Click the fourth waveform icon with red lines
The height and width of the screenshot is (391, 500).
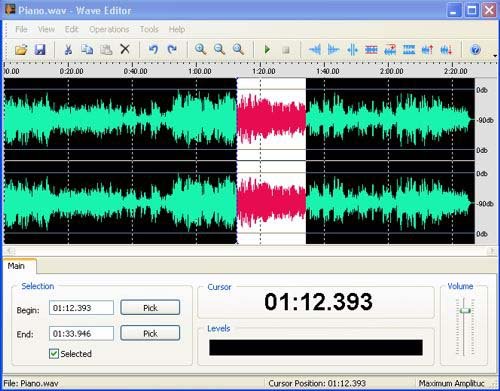[x=371, y=50]
